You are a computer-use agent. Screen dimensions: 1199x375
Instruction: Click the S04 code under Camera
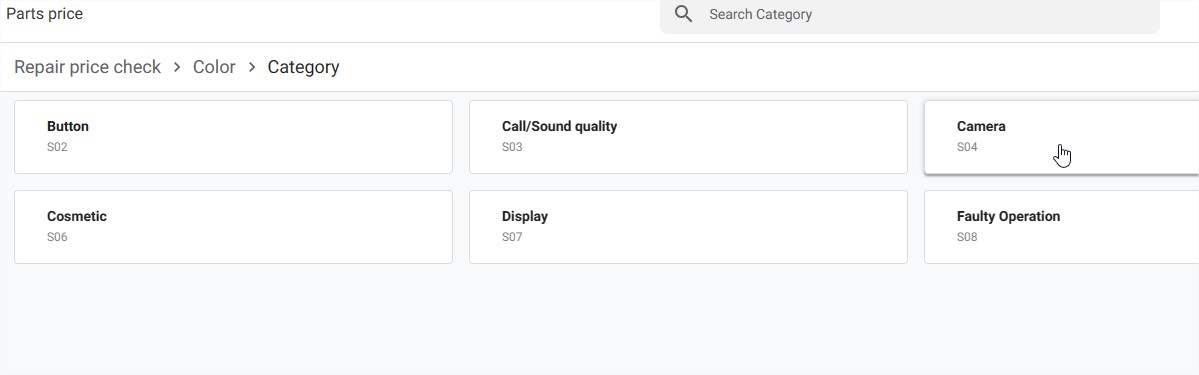pyautogui.click(x=967, y=147)
